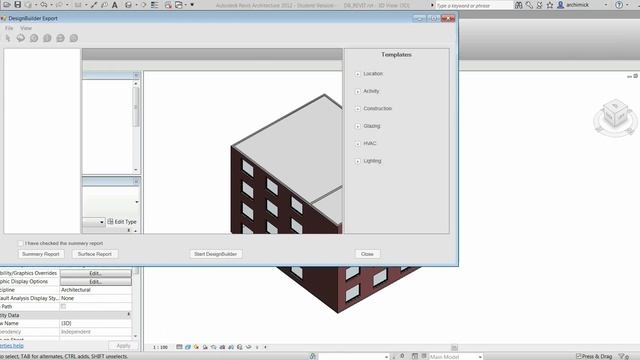The image size is (640, 360).
Task: Click the Switch Windows icon in quick access toolbar
Action: point(179,5)
